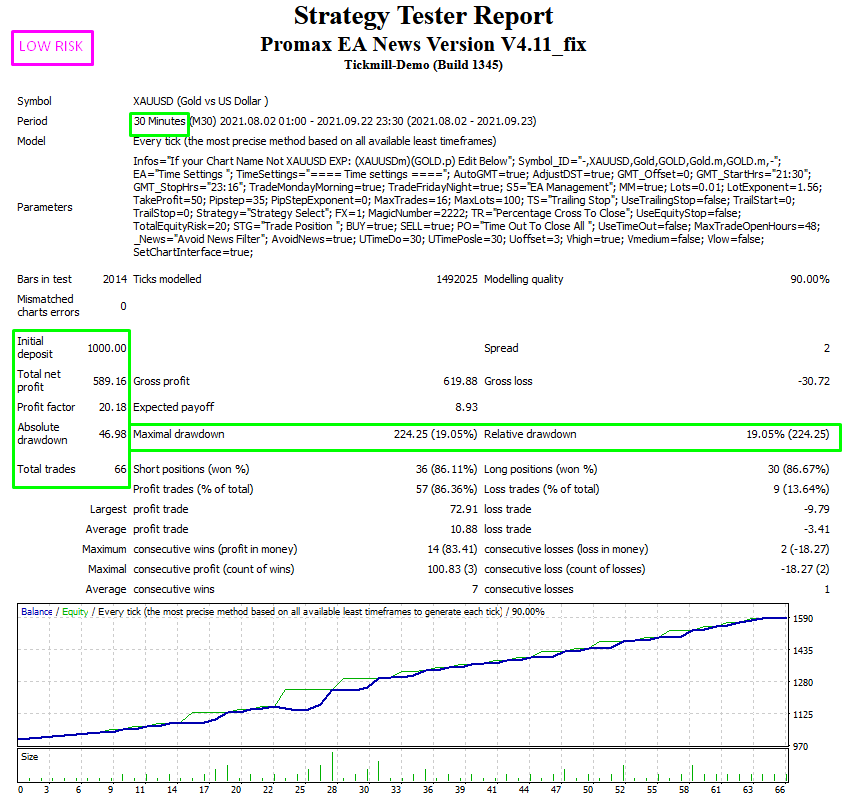
Task: Click Short positions value 36 (86.11%)
Action: point(446,469)
